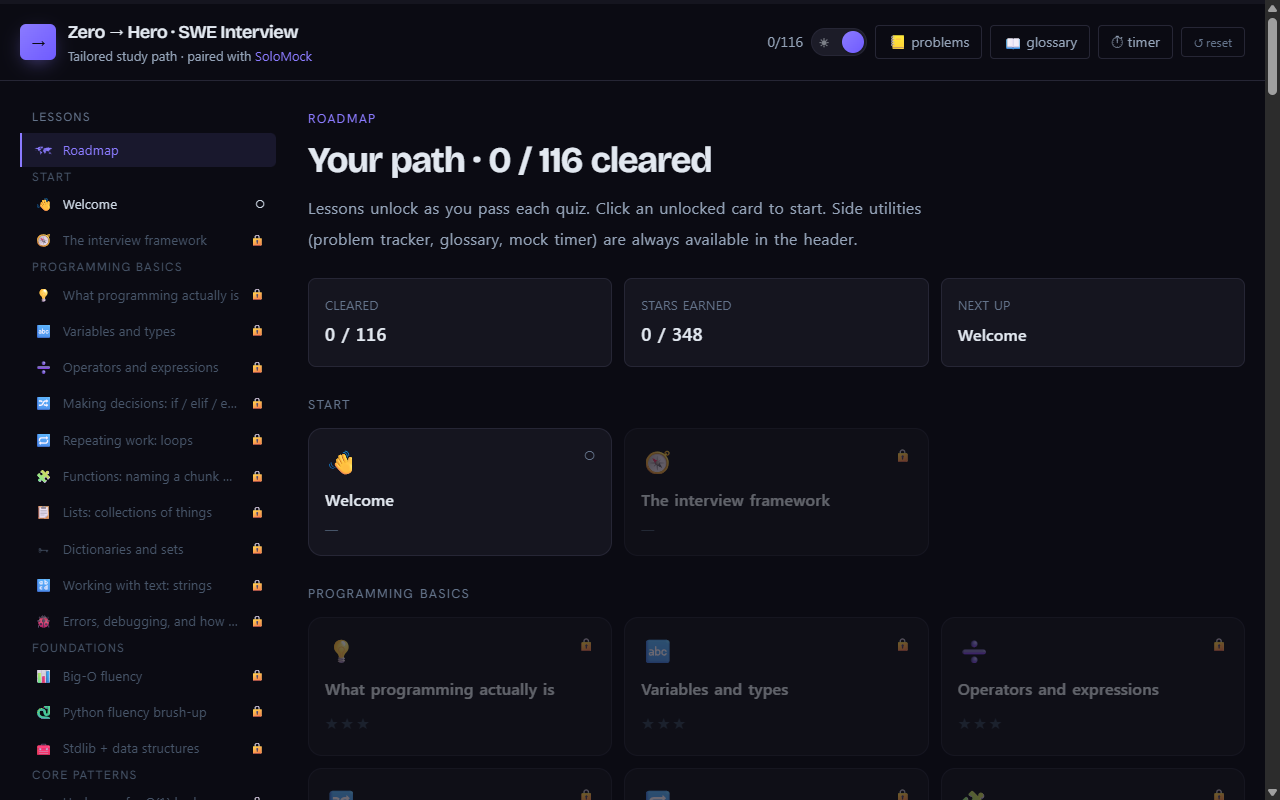Click the status circle beside sidebar Welcome
The height and width of the screenshot is (800, 1280).
point(260,204)
